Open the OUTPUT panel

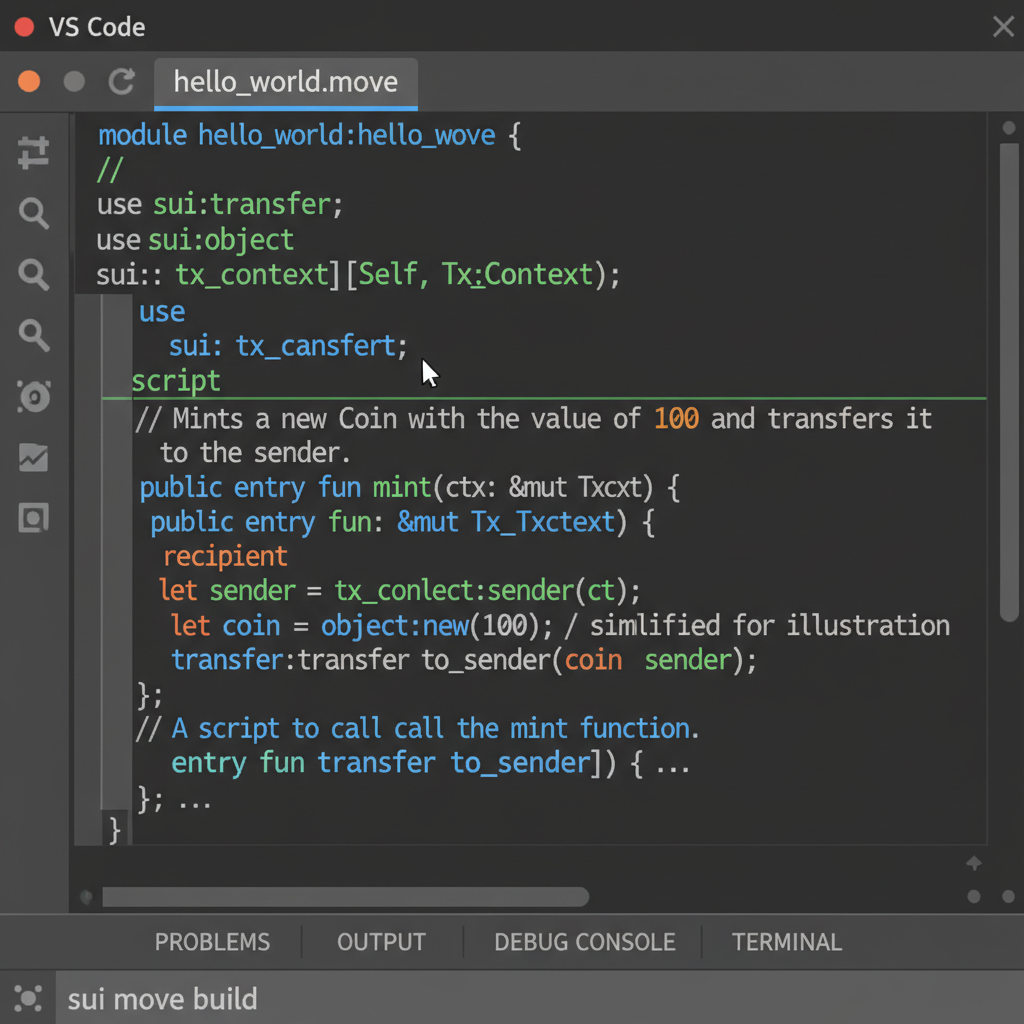[381, 941]
